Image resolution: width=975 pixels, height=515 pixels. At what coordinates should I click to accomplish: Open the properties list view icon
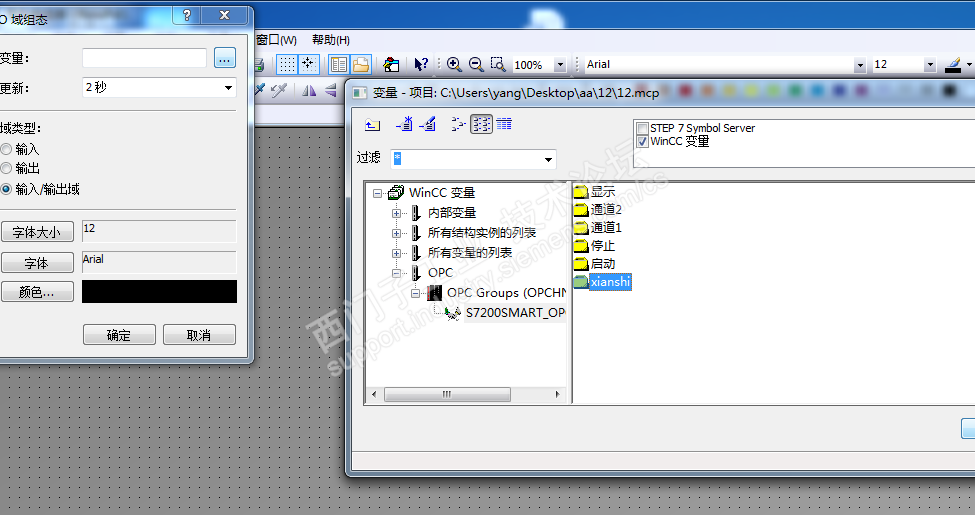coord(339,64)
